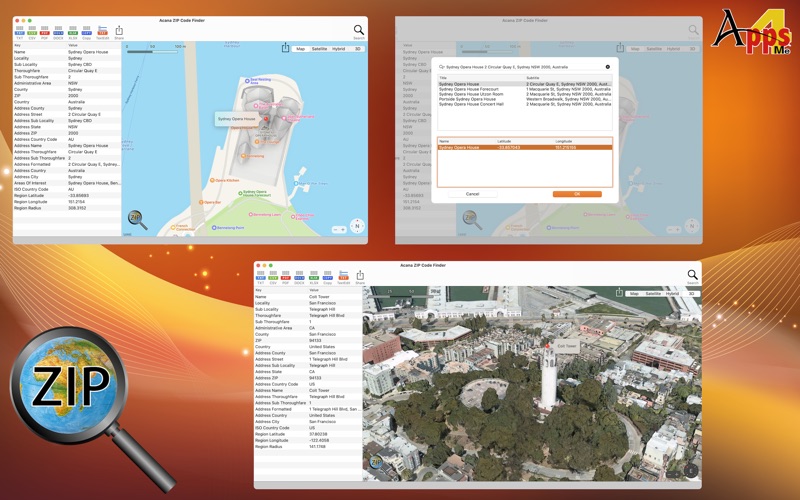Switch Sydney map to Hybrid view

coord(339,48)
